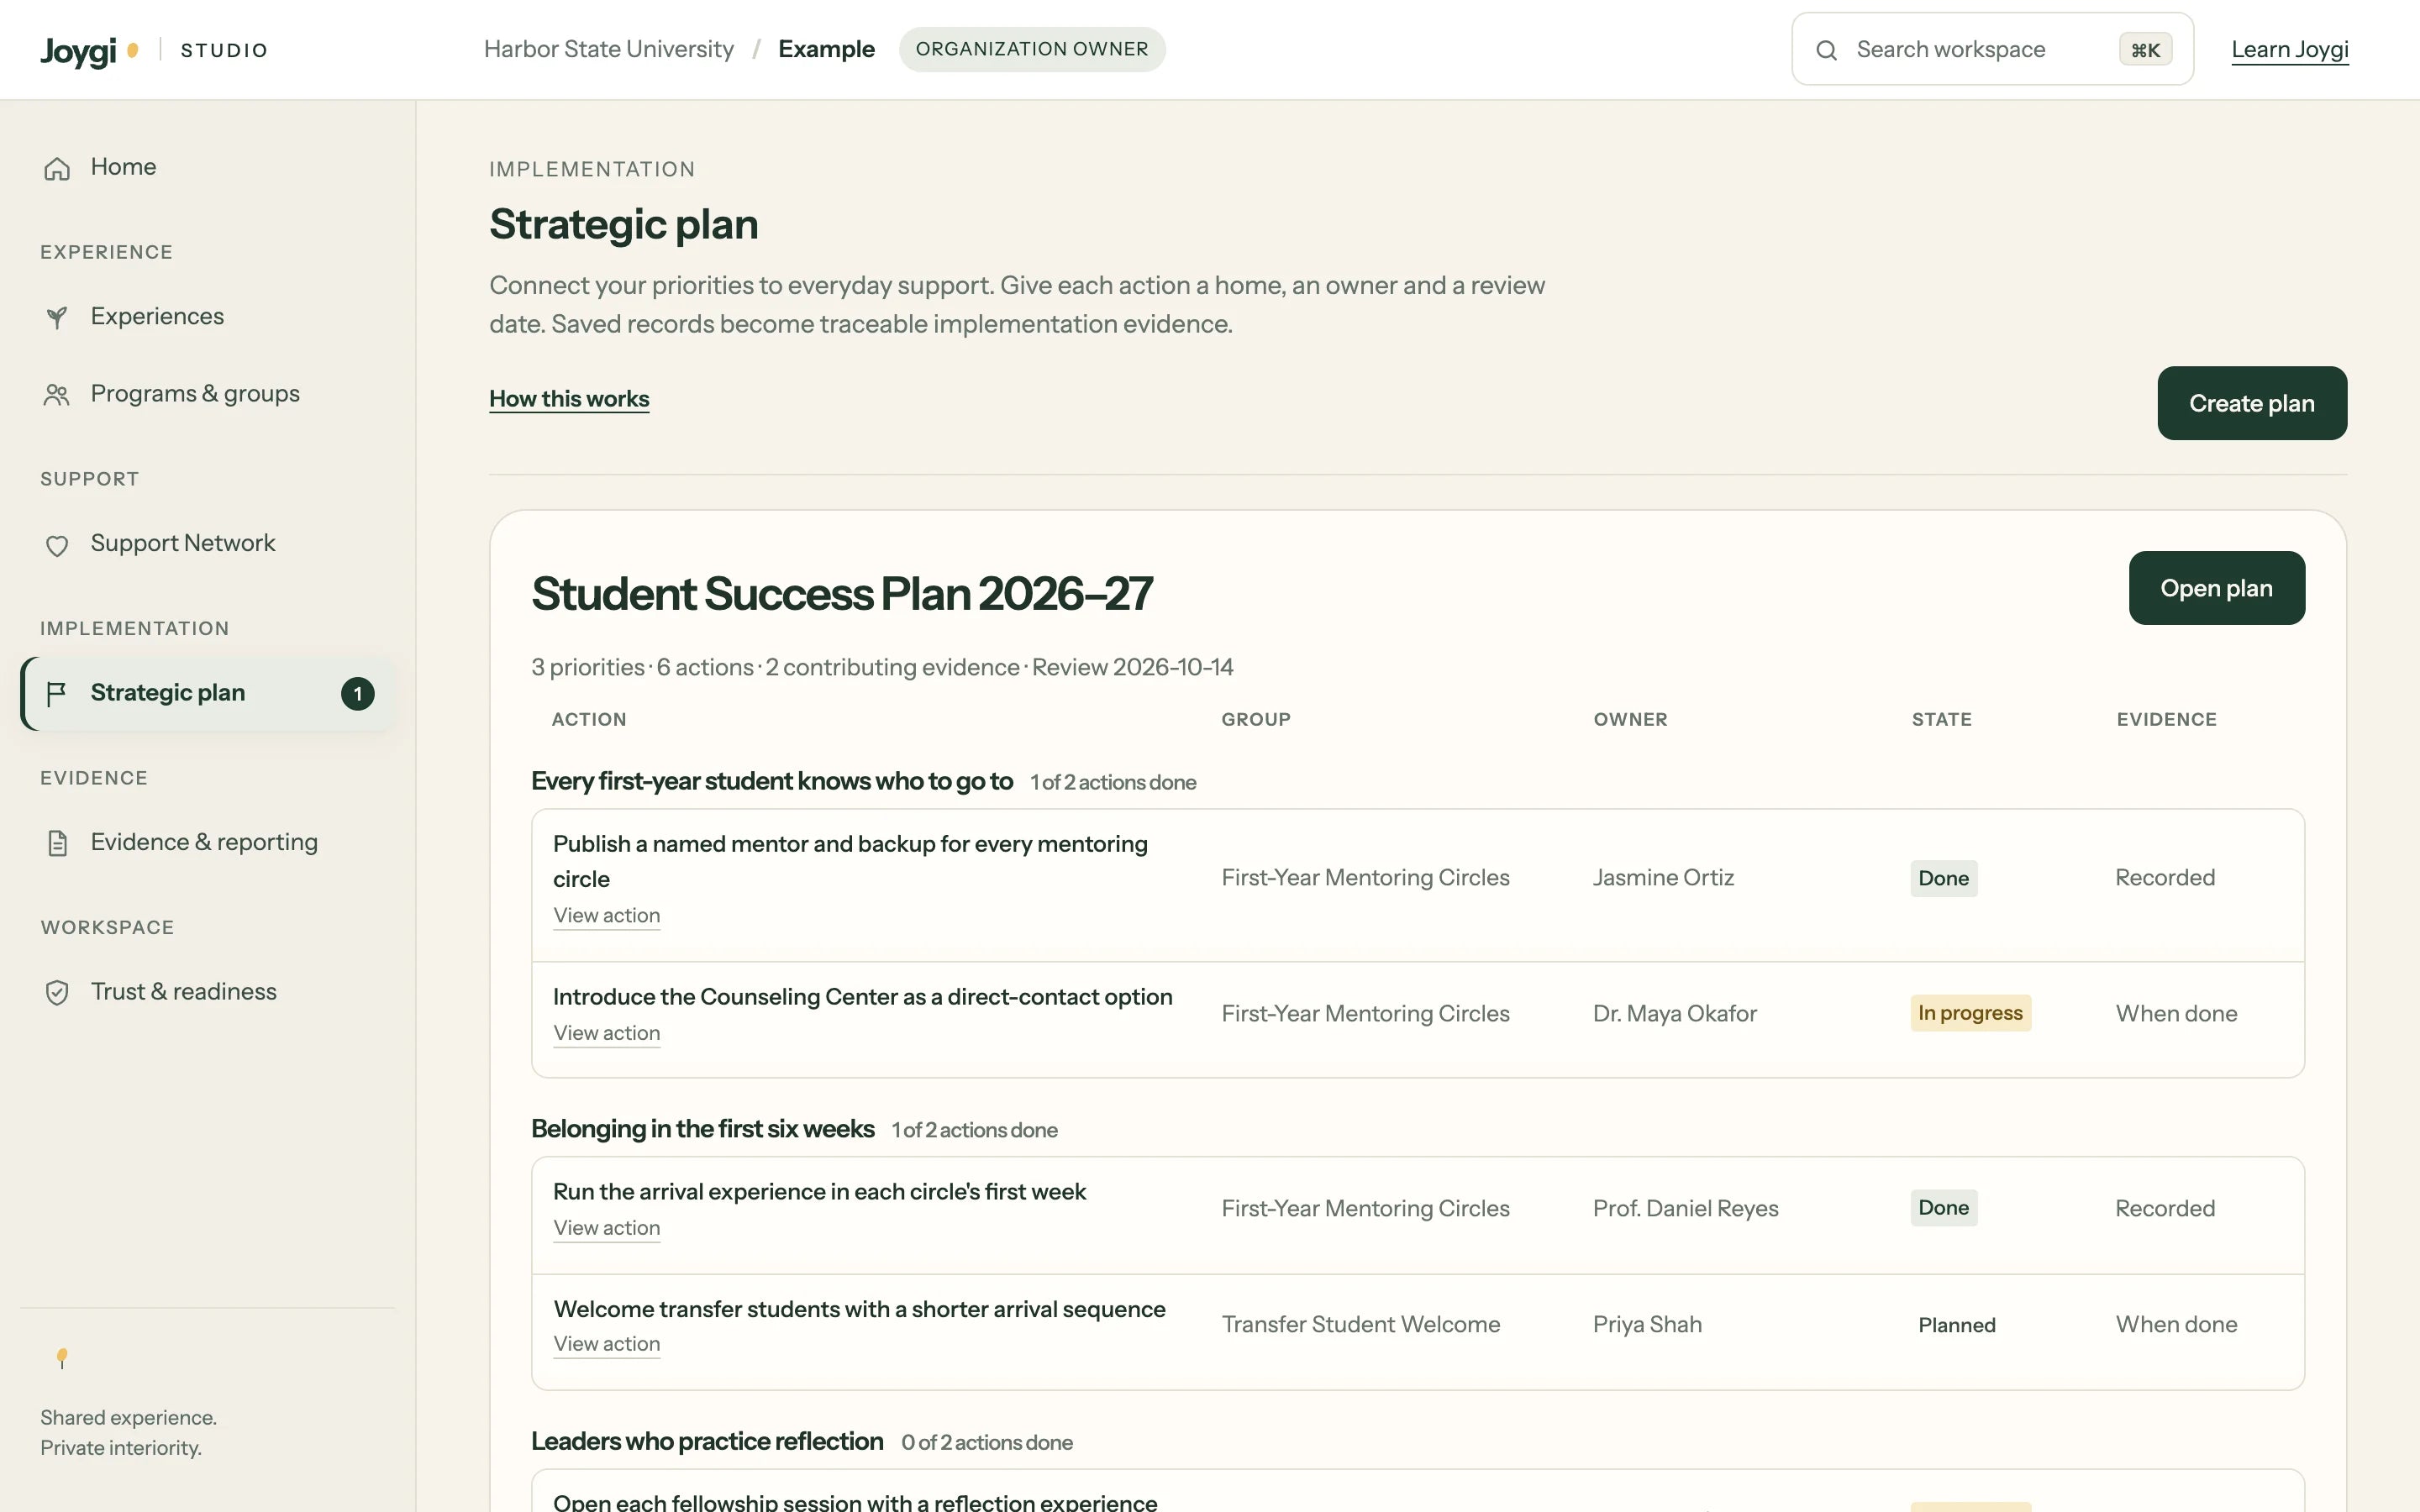Screen dimensions: 2420x1512
Task: Click owner name Prof. Daniel Reyes
Action: tap(1685, 1208)
